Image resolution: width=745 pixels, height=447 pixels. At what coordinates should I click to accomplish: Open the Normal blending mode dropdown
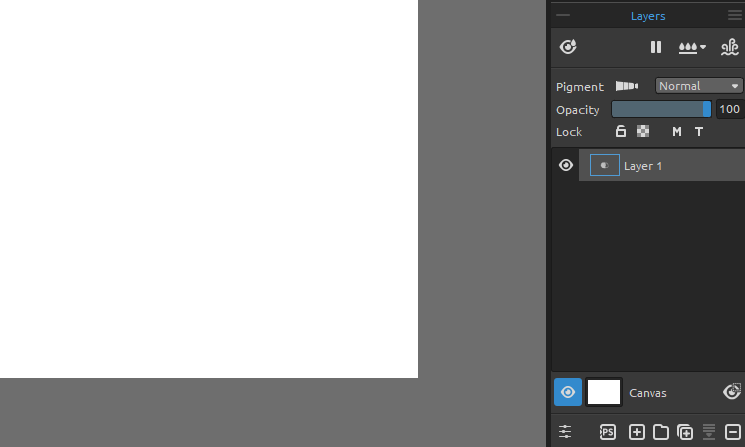(698, 86)
